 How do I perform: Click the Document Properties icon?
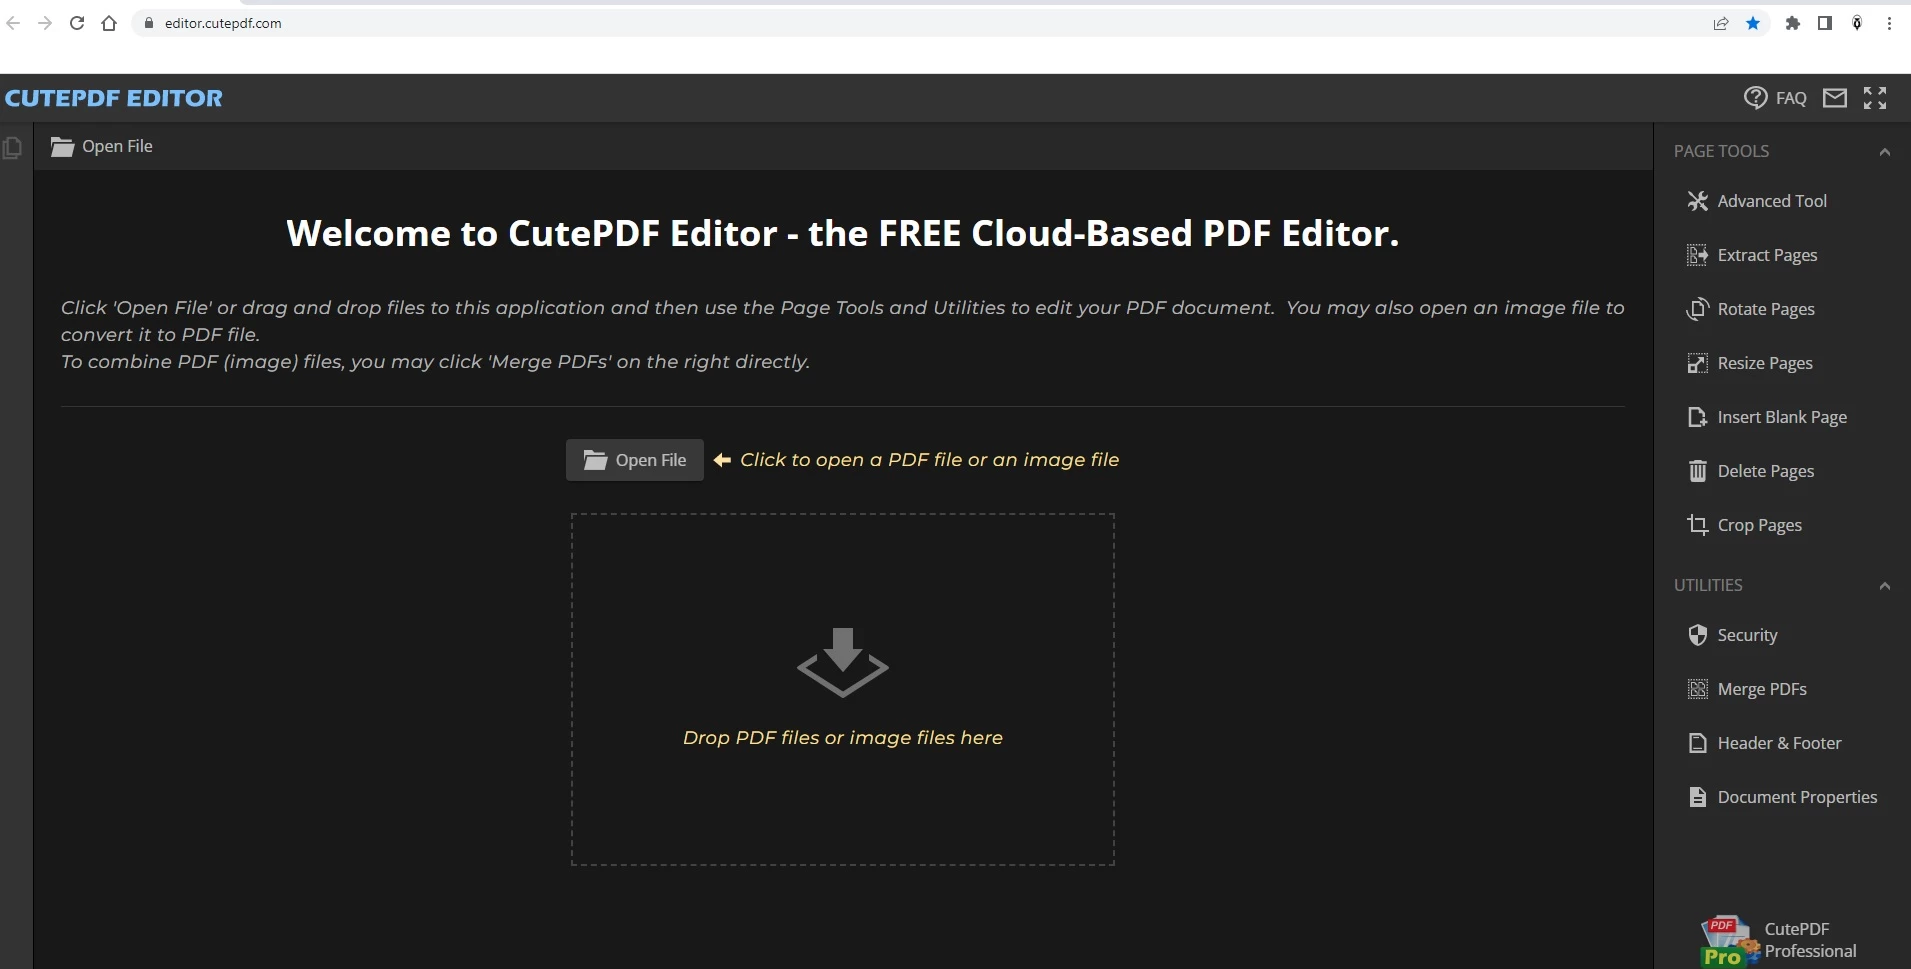point(1698,797)
